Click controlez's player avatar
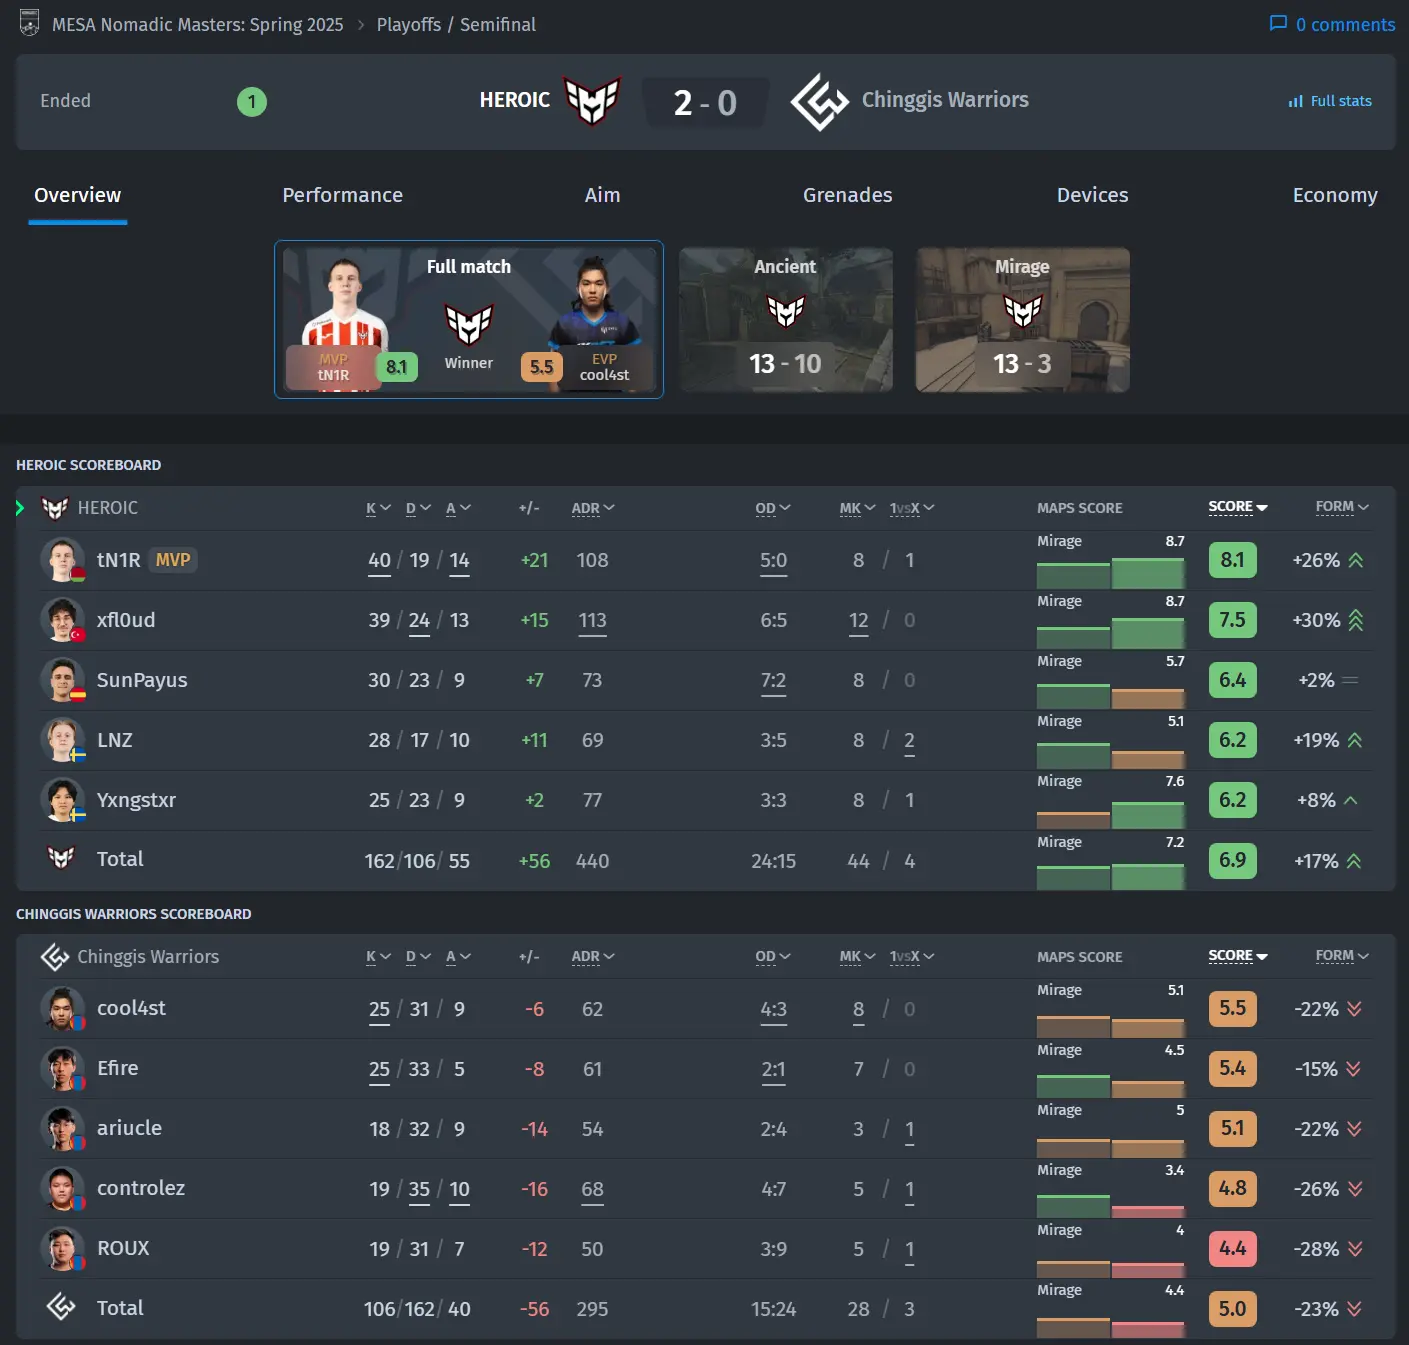This screenshot has width=1409, height=1345. [62, 1189]
